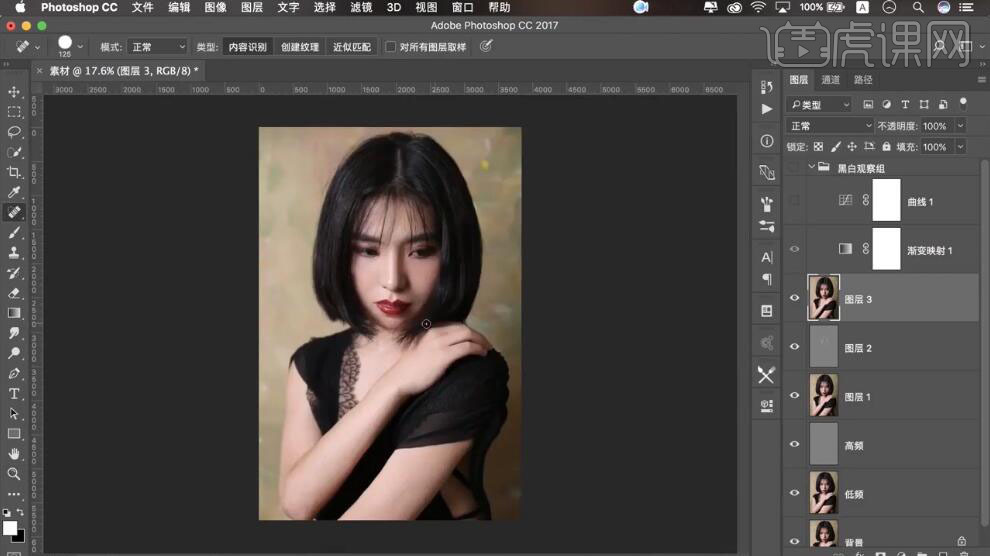Toggle visibility of 渐变映射 1 layer
The height and width of the screenshot is (556, 990).
[795, 249]
